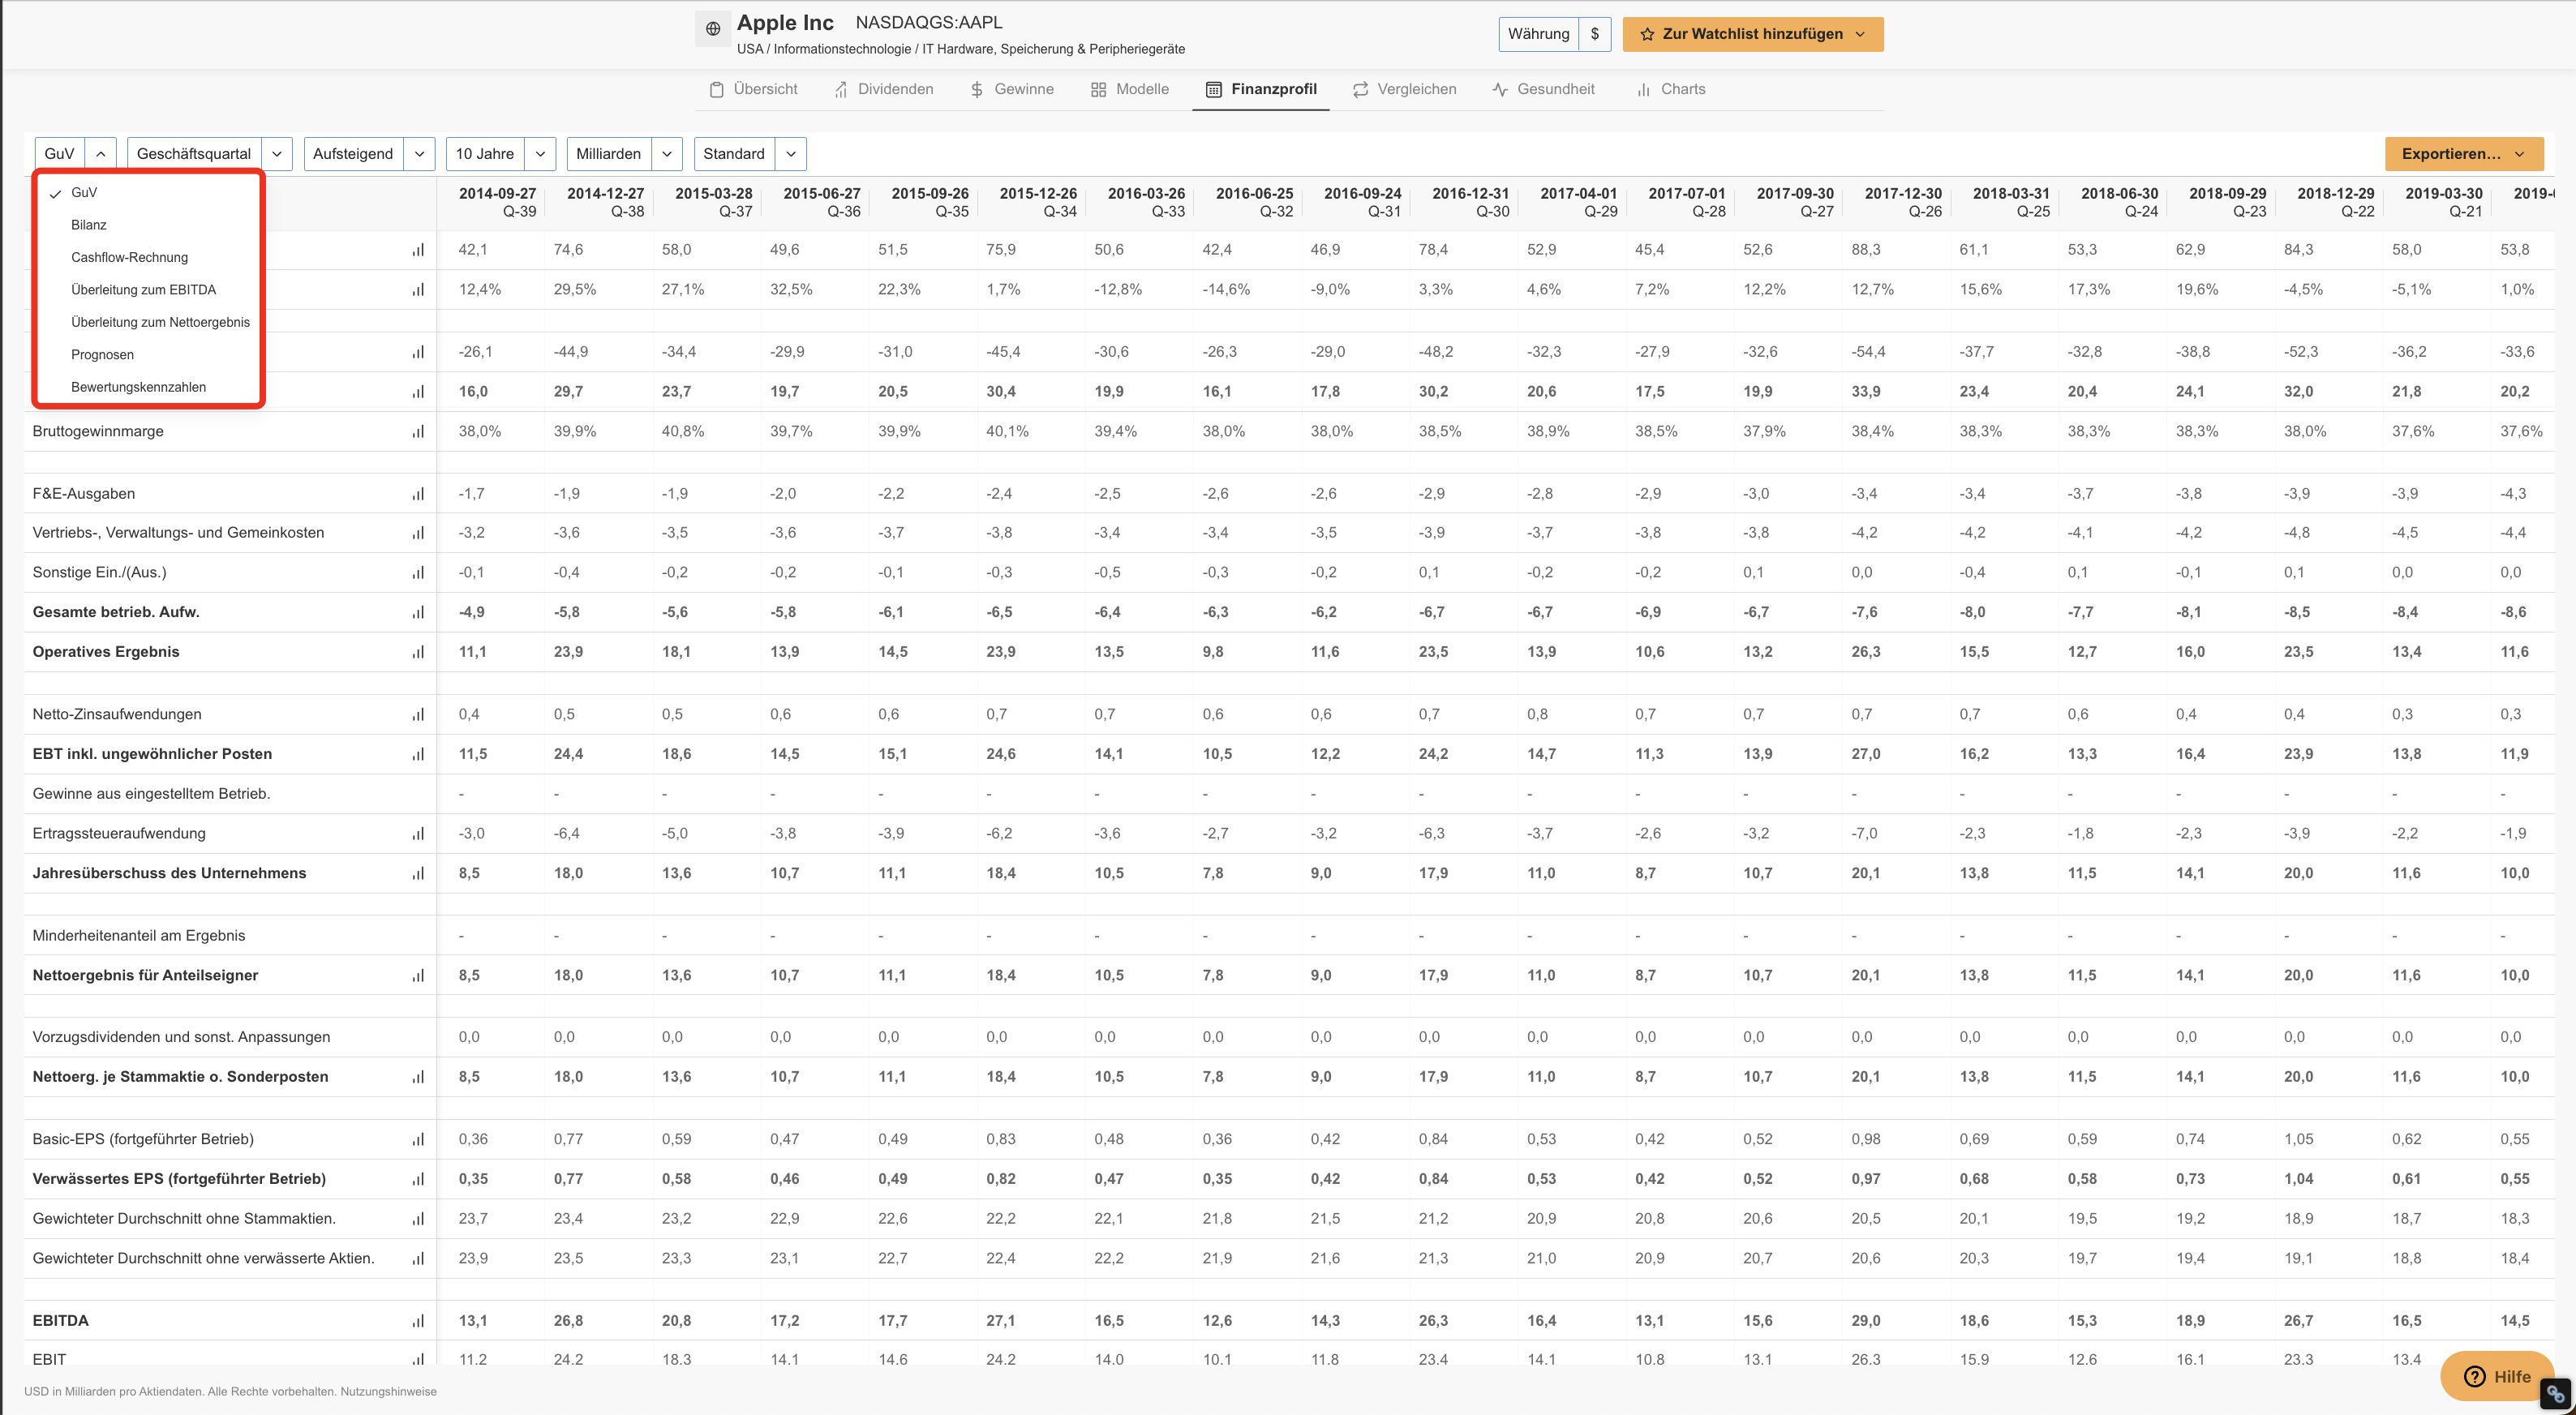Open the 10 Jahre range dropdown
Viewport: 2576px width, 1415px height.
click(501, 154)
